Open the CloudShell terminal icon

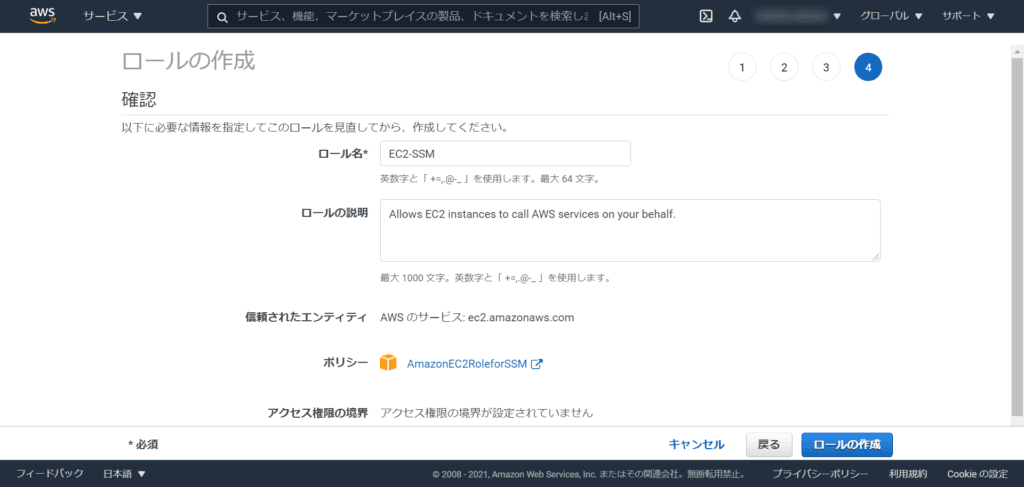[x=705, y=16]
